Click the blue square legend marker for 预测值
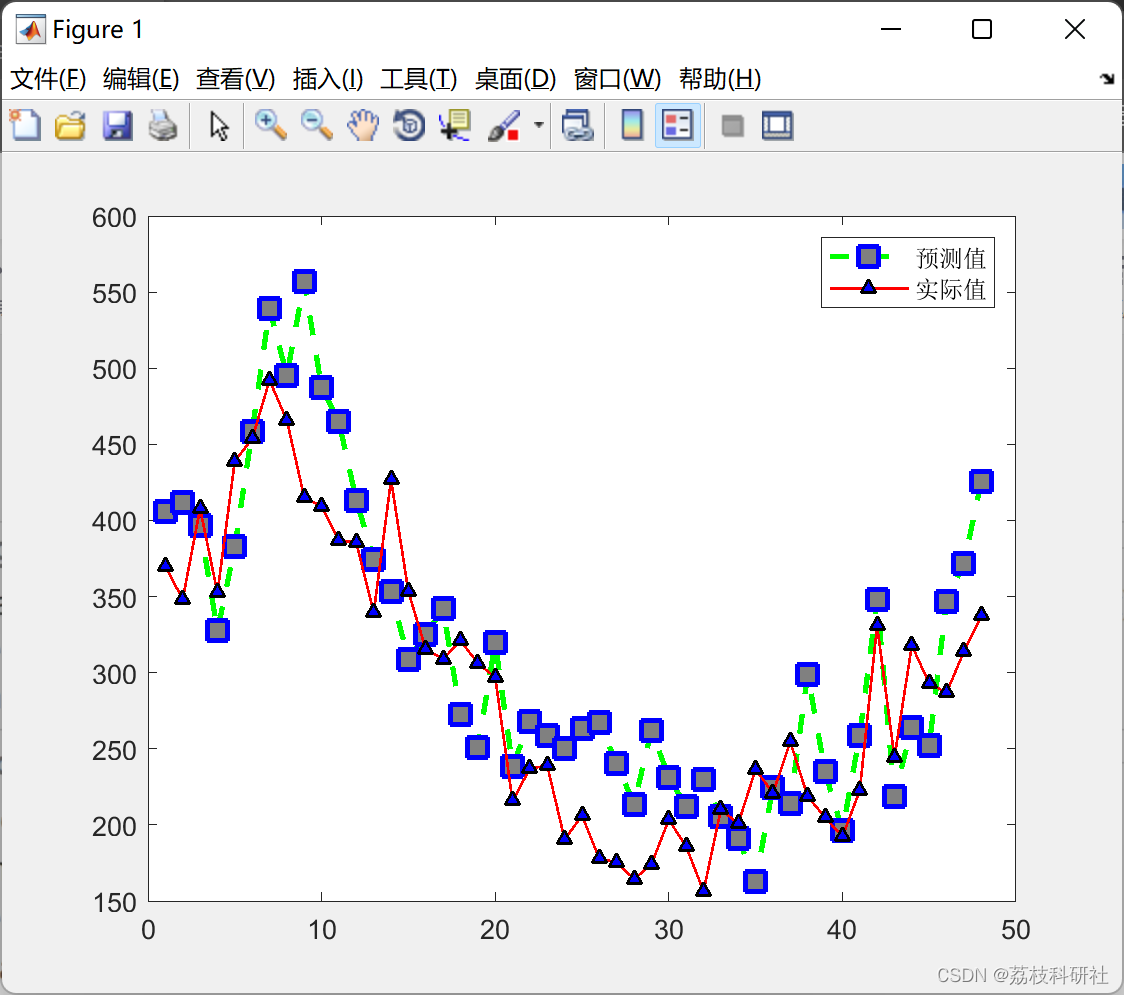This screenshot has width=1124, height=995. 868,257
